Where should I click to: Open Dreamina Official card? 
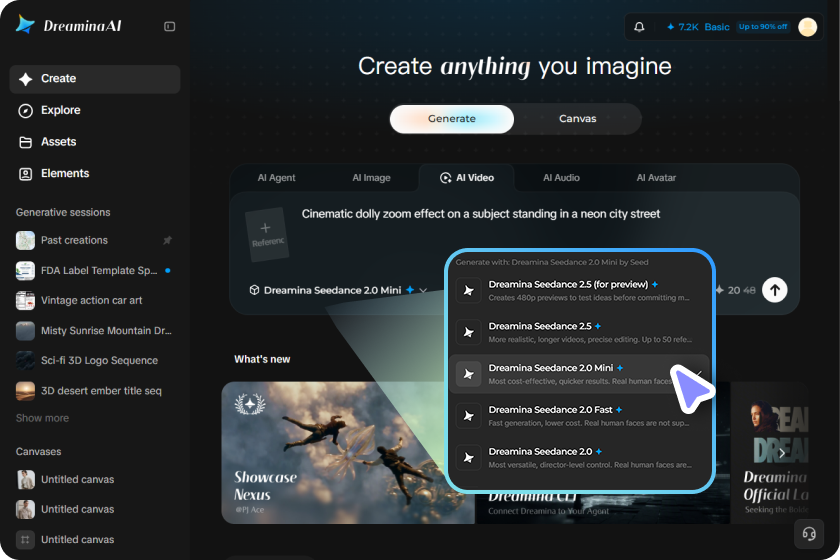click(x=770, y=453)
